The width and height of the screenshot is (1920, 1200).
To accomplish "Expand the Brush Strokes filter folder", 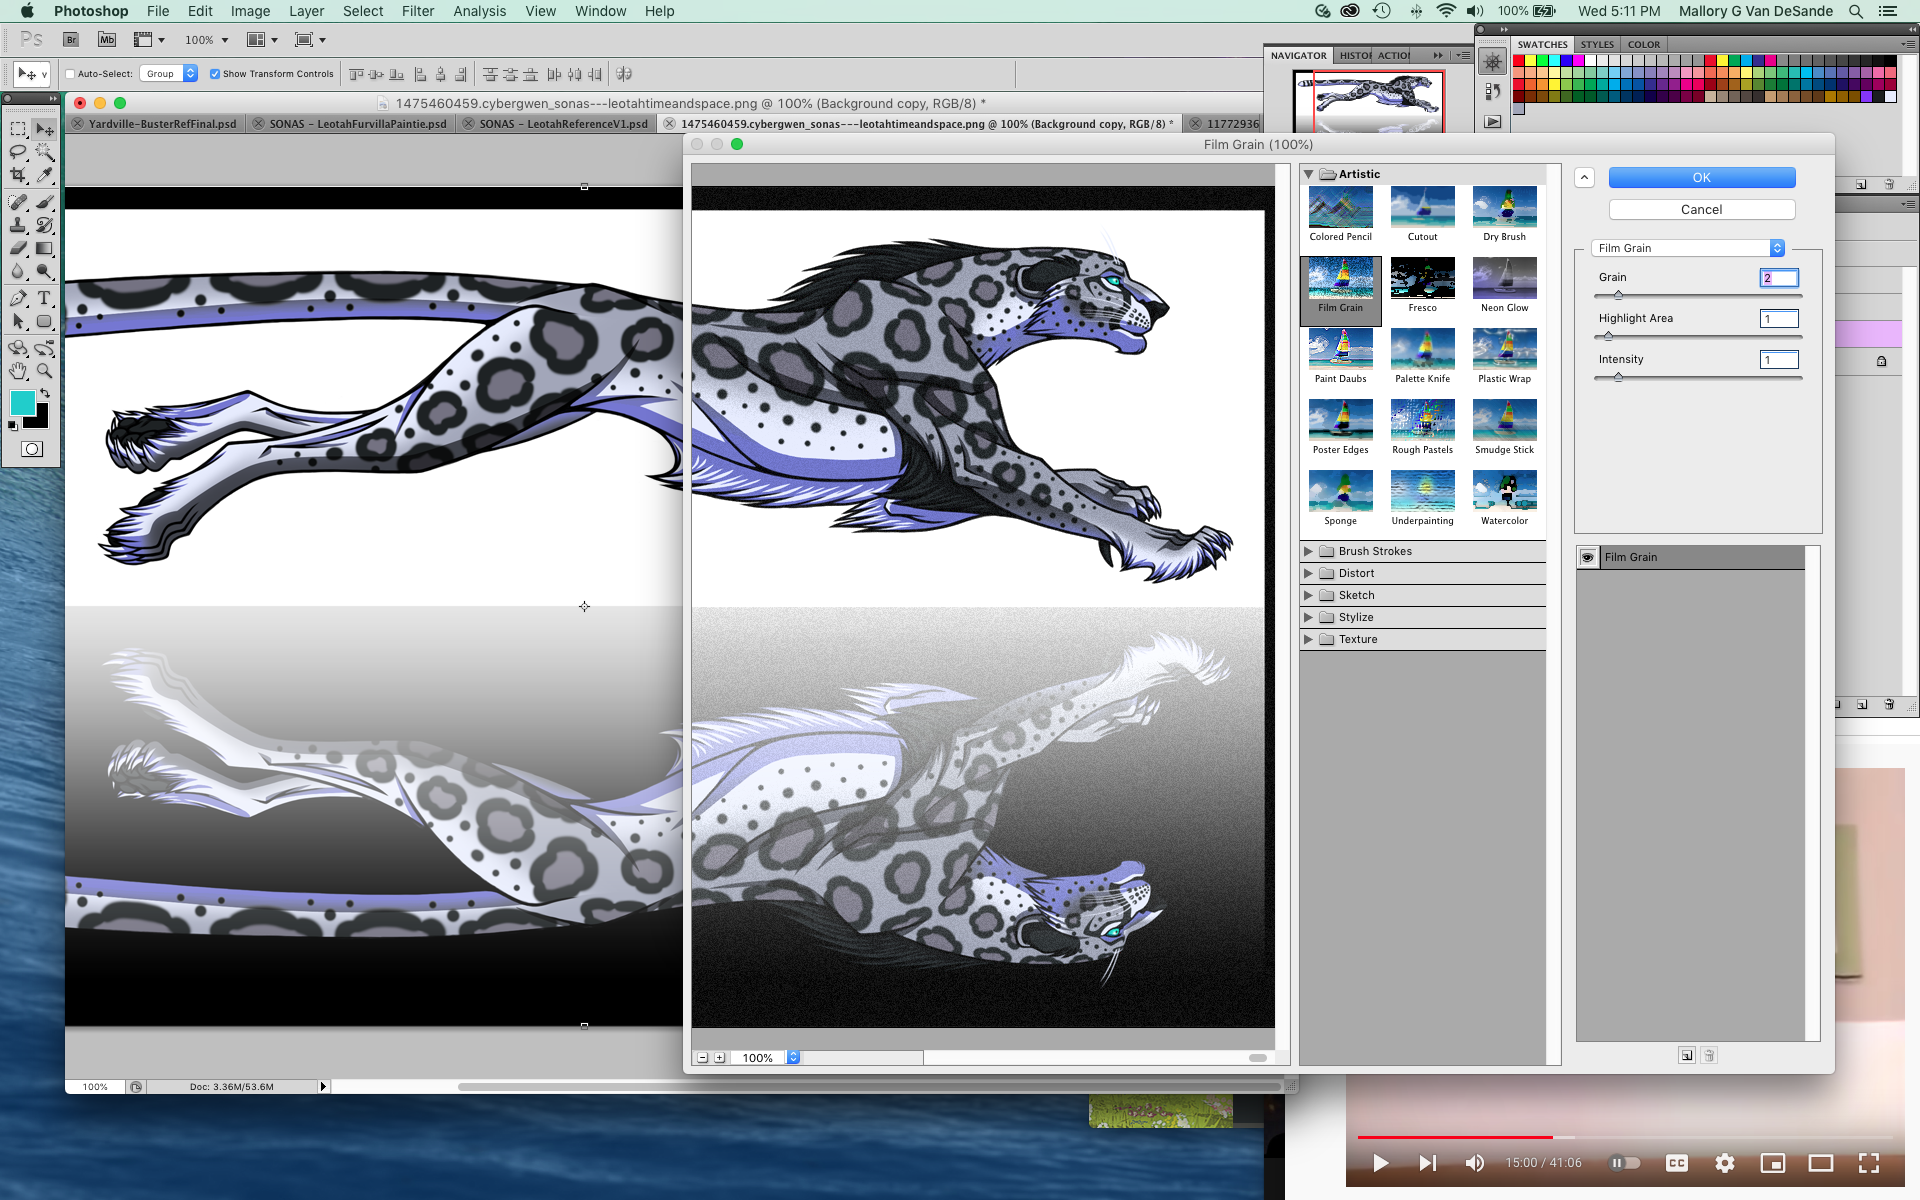I will point(1308,551).
